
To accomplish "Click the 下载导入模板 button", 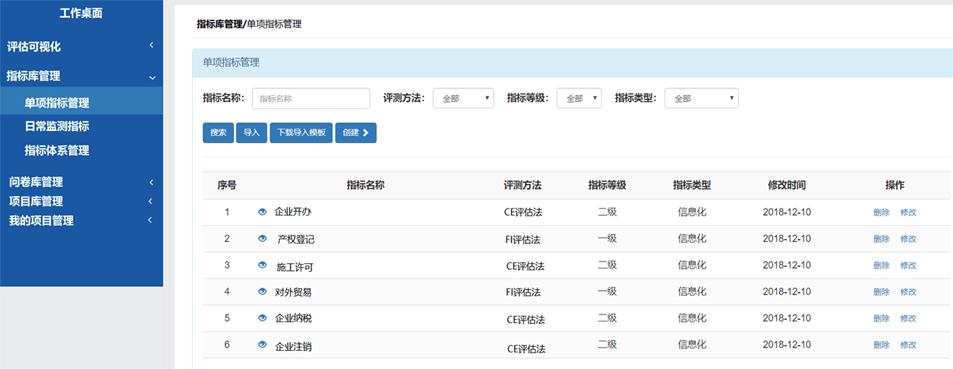I will point(301,133).
